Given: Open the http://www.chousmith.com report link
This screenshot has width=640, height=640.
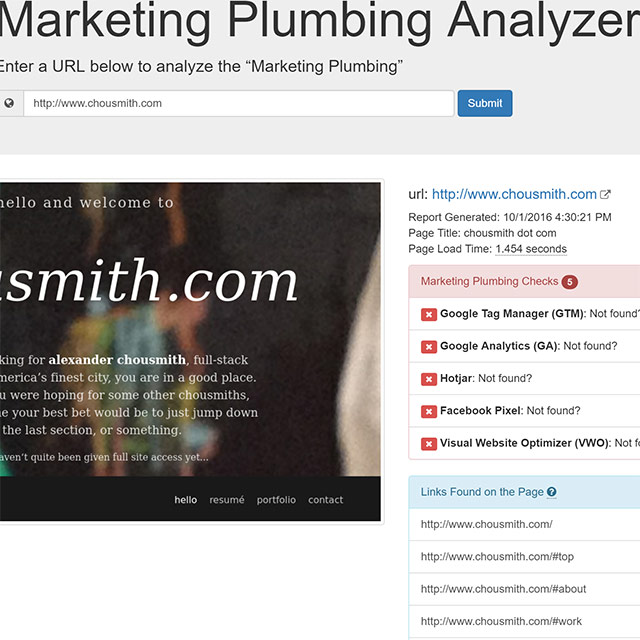Looking at the screenshot, I should [x=514, y=194].
